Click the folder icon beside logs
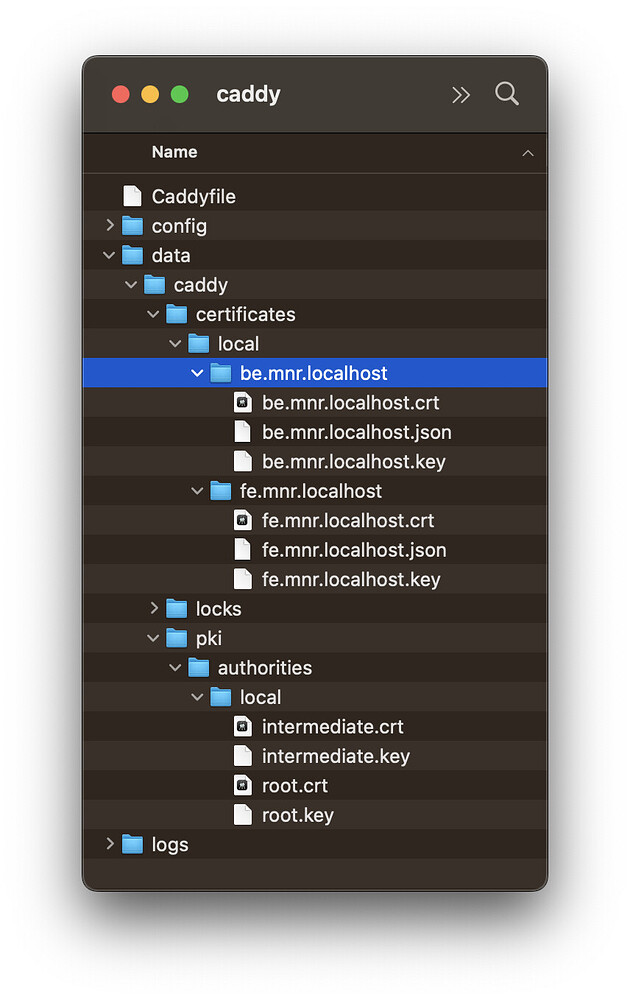This screenshot has width=630, height=1000. (133, 844)
